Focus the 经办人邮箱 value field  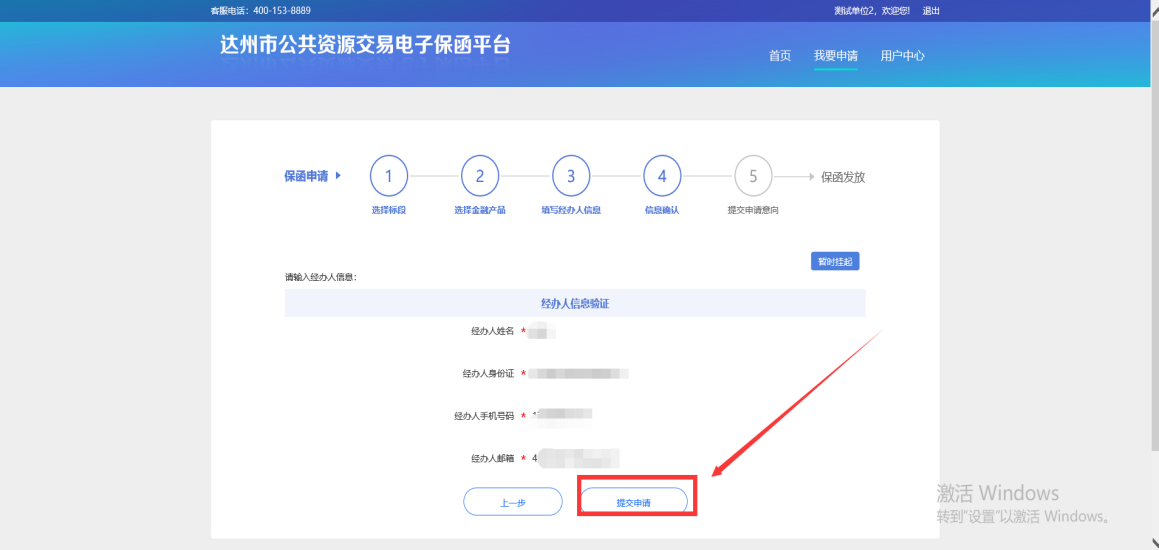pyautogui.click(x=577, y=458)
